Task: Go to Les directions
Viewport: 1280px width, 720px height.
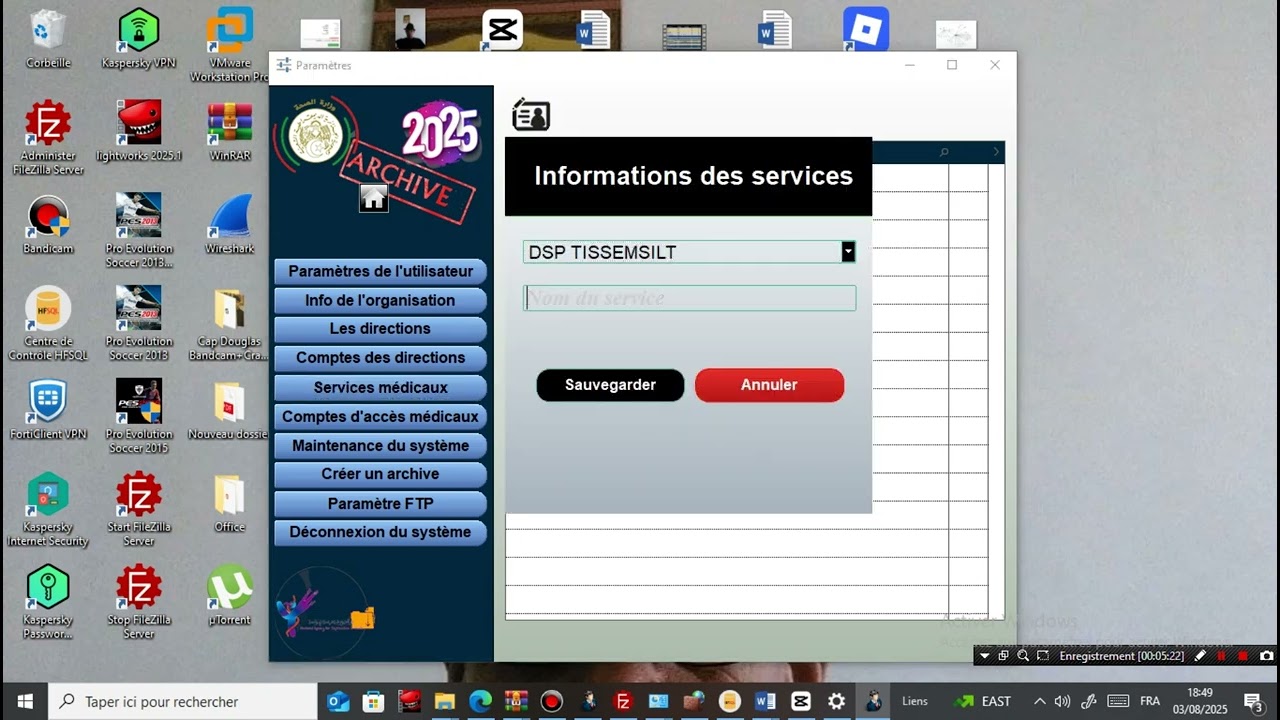Action: click(x=380, y=328)
